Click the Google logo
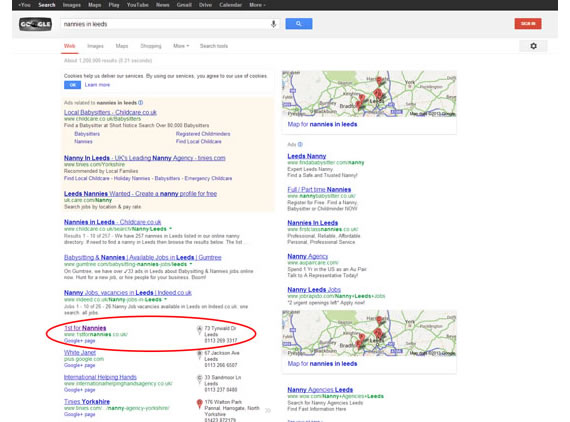 click(35, 24)
